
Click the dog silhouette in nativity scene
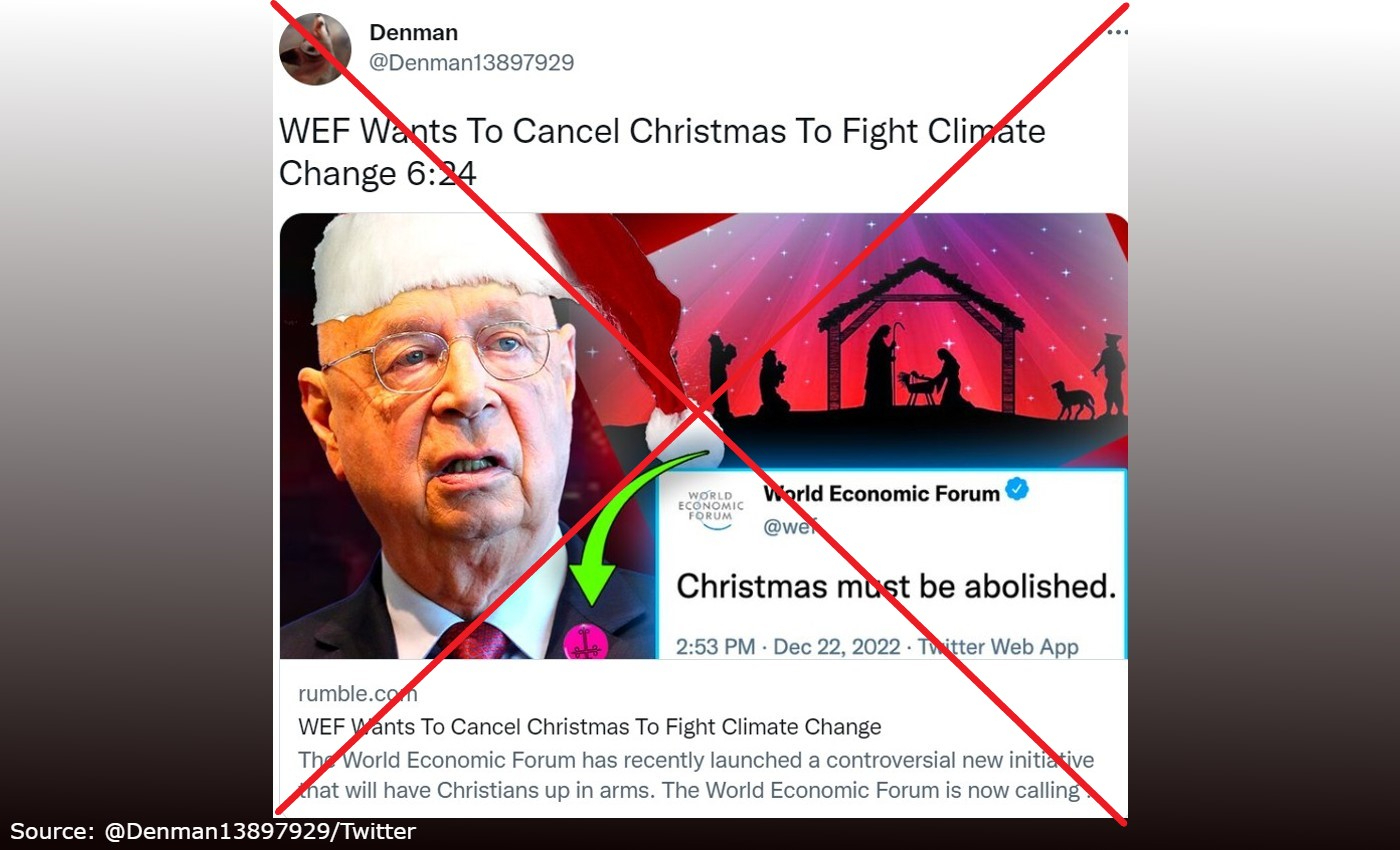1071,399
